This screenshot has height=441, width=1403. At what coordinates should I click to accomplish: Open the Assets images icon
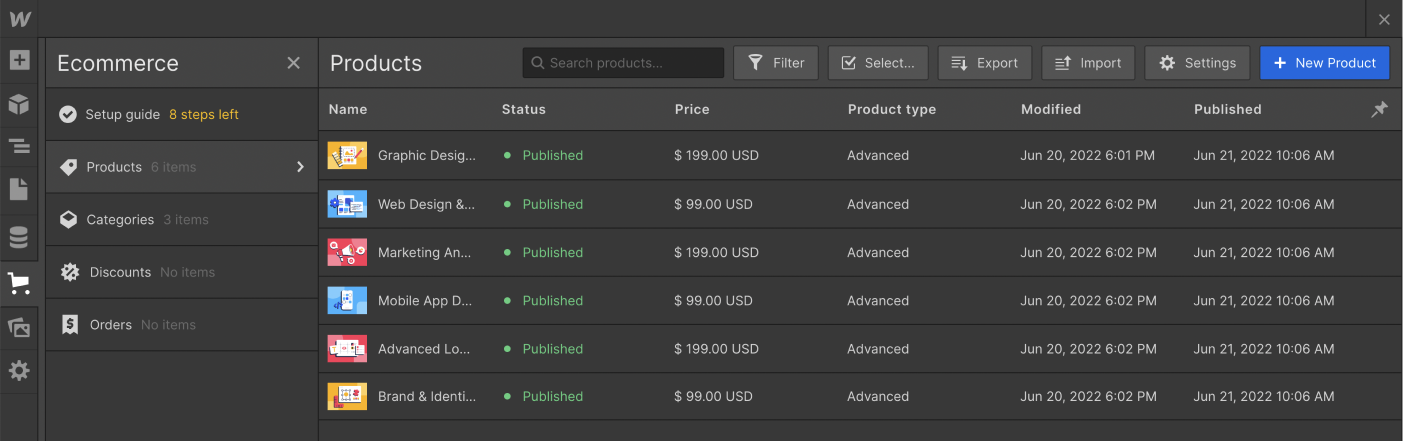19,327
